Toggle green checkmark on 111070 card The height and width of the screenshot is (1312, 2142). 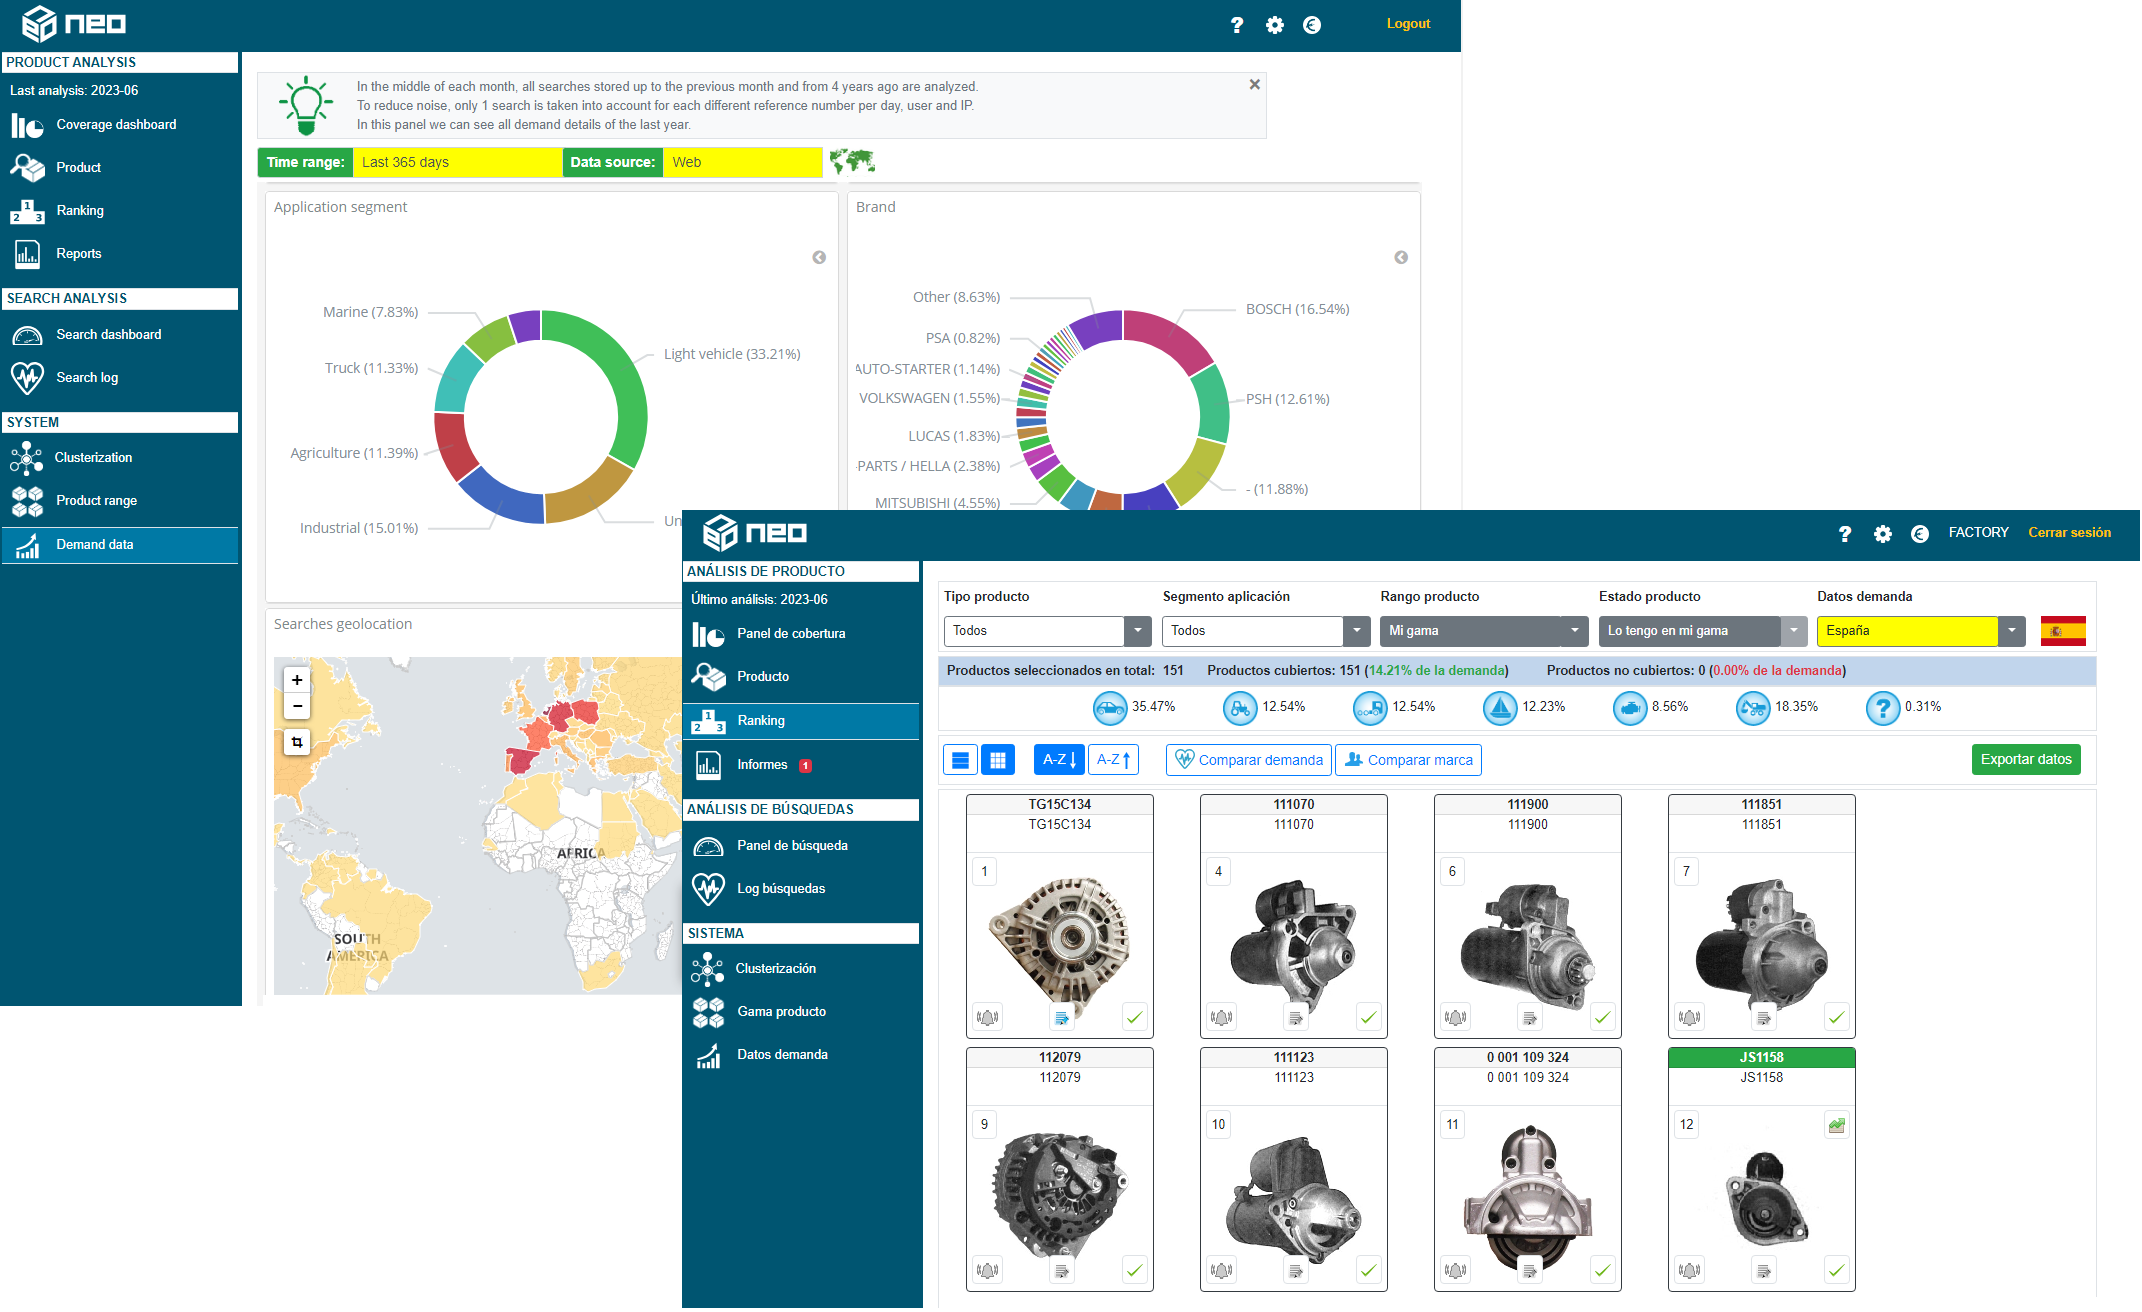(x=1369, y=1018)
